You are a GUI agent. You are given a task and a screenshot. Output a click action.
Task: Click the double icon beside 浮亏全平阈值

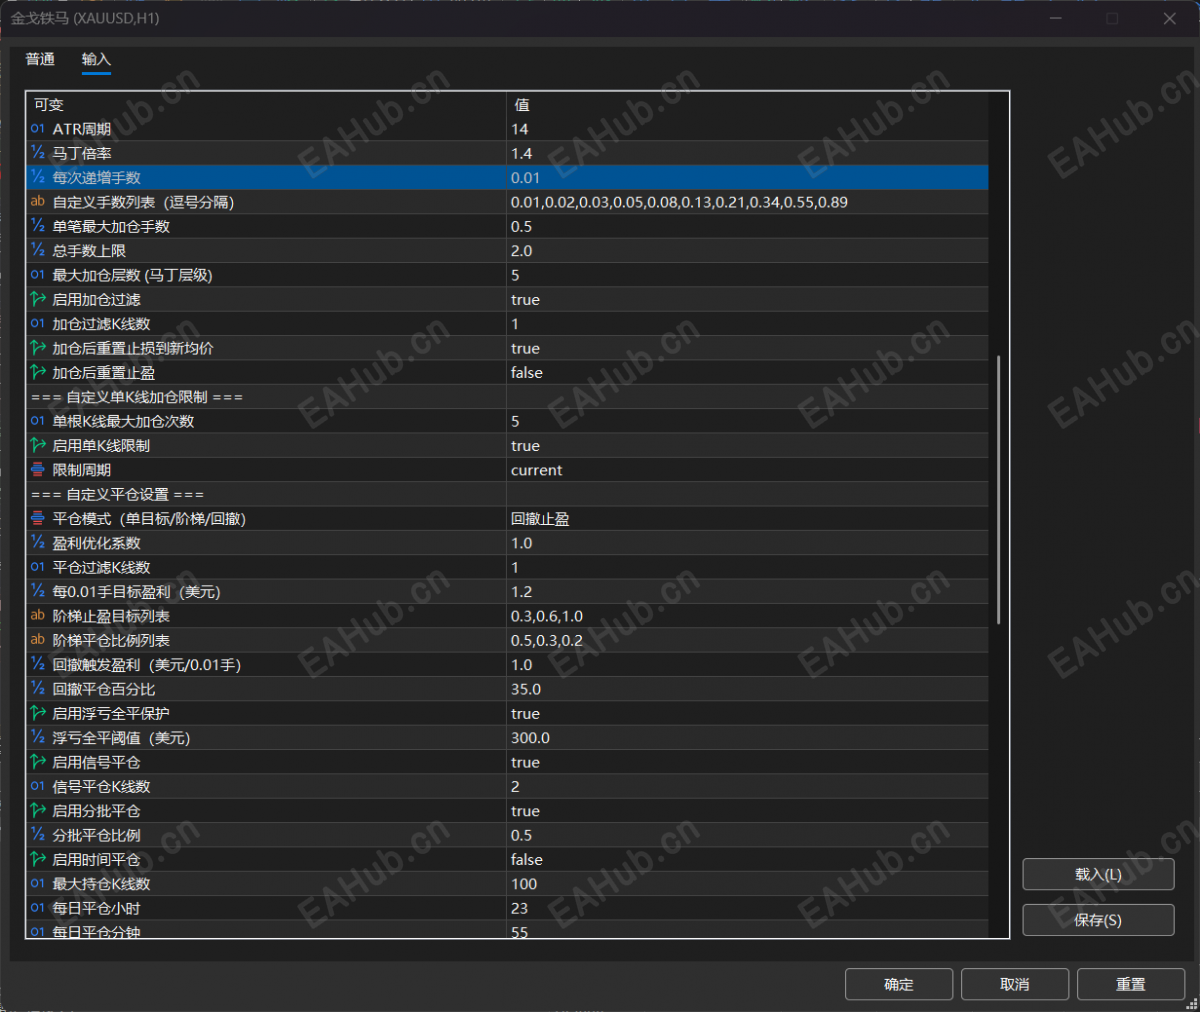[x=38, y=737]
